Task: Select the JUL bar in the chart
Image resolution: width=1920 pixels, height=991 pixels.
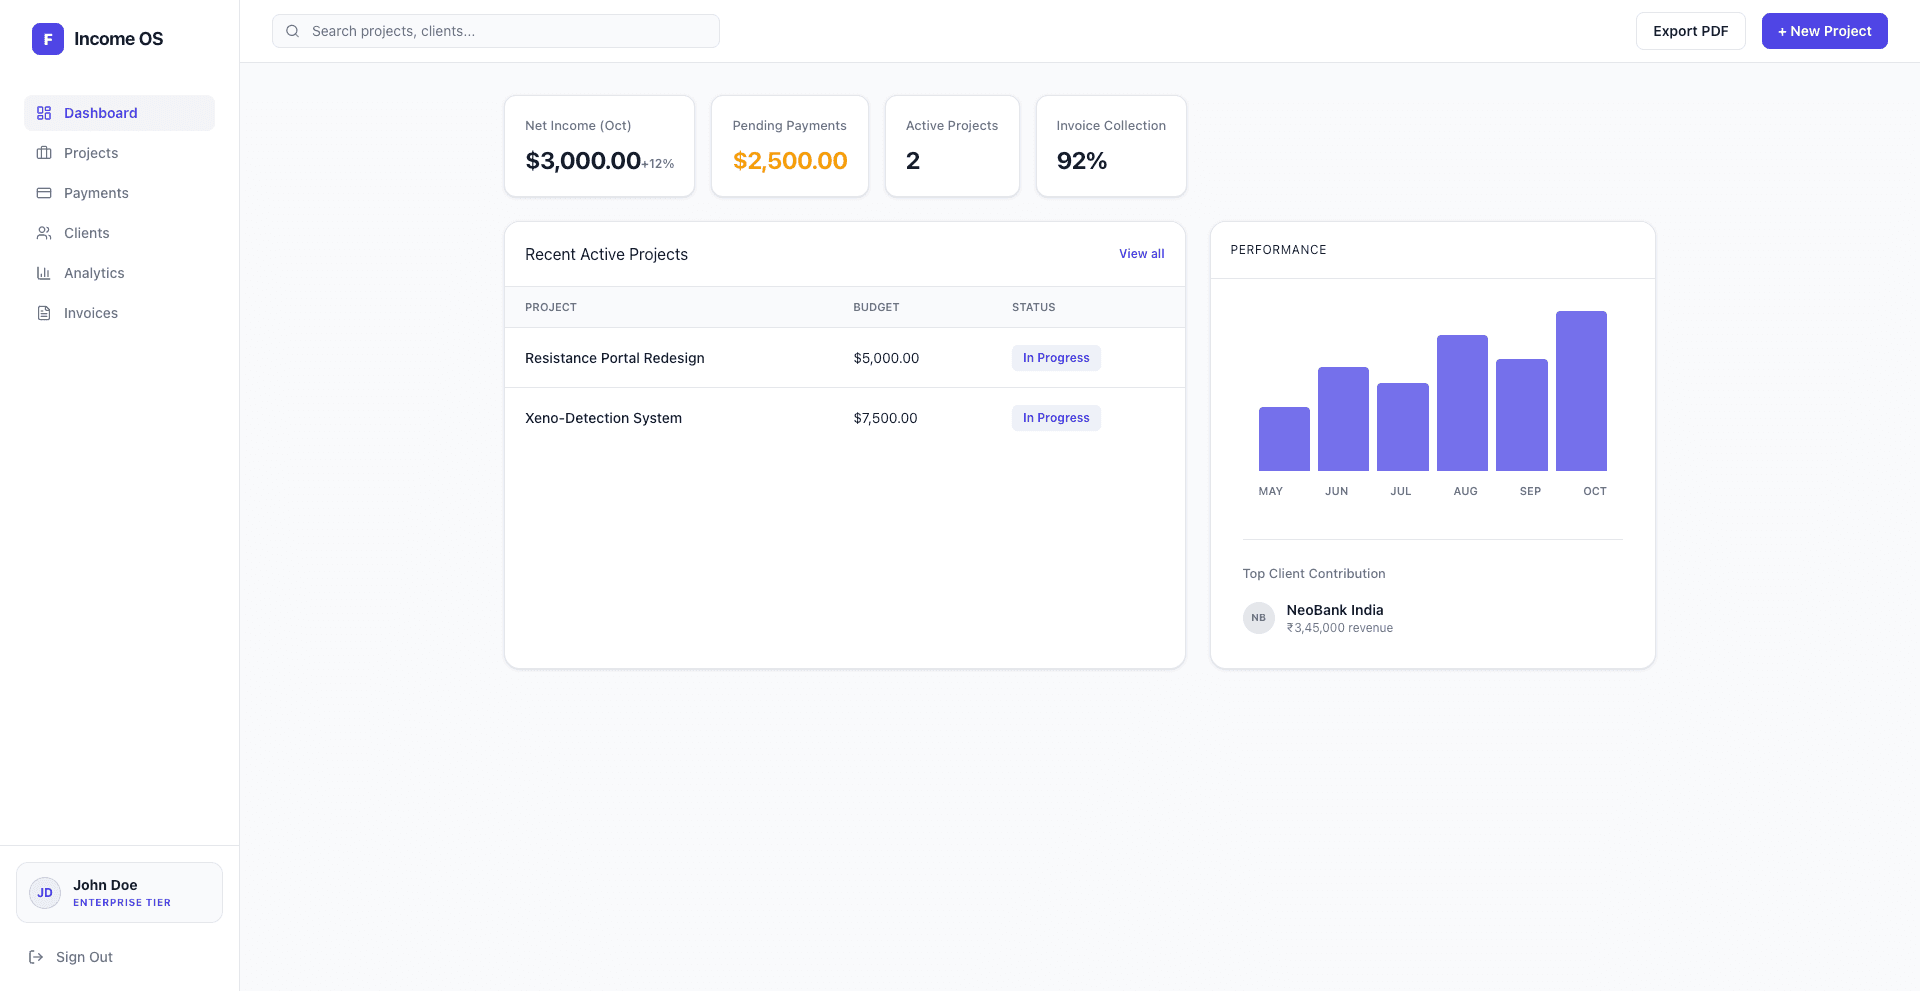Action: (1403, 427)
